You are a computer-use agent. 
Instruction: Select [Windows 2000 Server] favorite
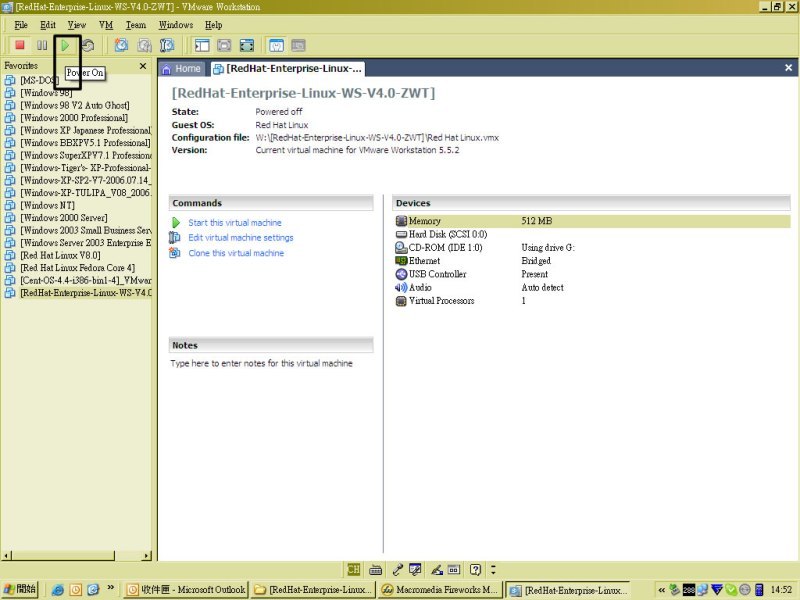click(x=64, y=218)
